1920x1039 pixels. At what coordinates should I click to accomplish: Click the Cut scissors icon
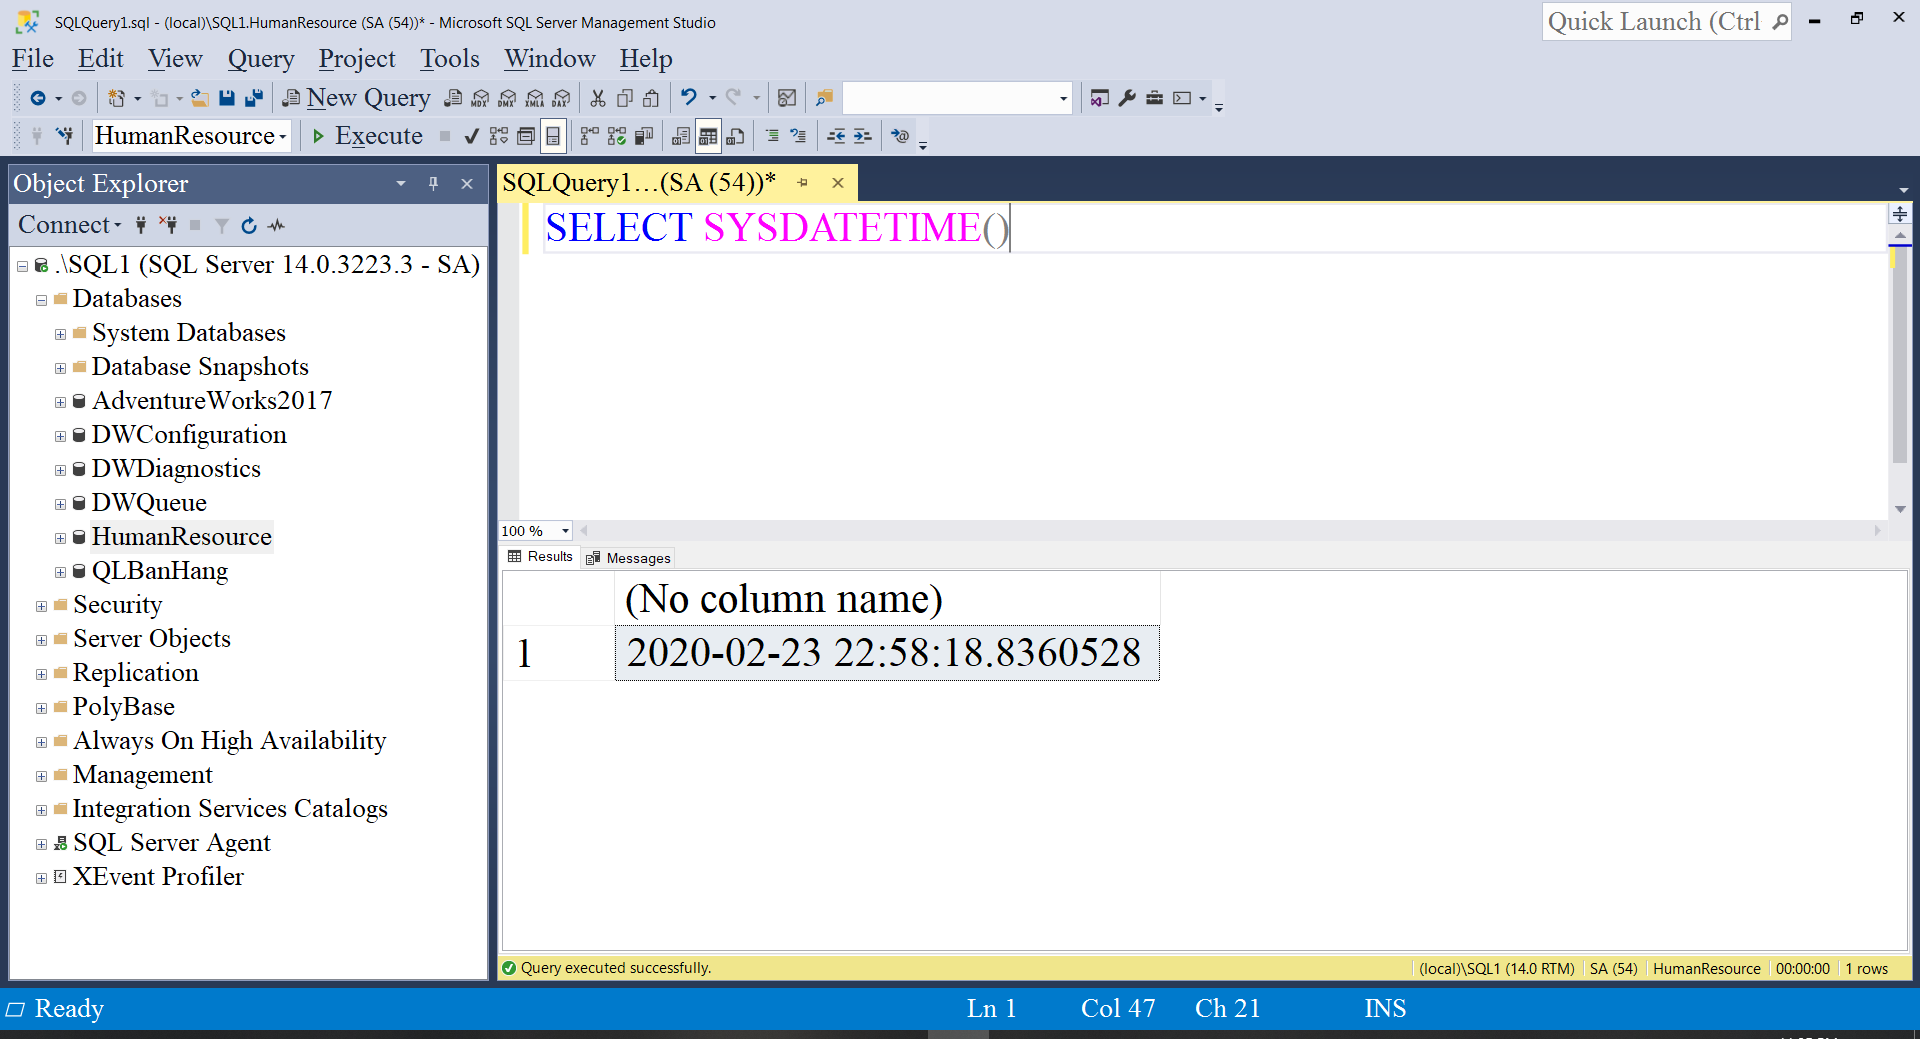tap(598, 98)
